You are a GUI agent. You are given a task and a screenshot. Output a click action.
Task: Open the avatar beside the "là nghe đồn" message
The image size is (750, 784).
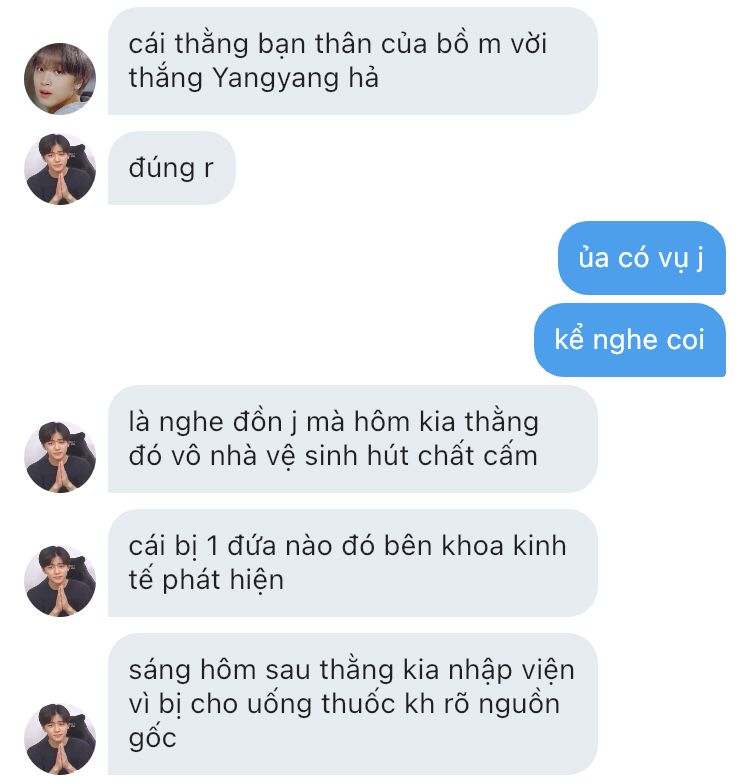click(x=60, y=457)
